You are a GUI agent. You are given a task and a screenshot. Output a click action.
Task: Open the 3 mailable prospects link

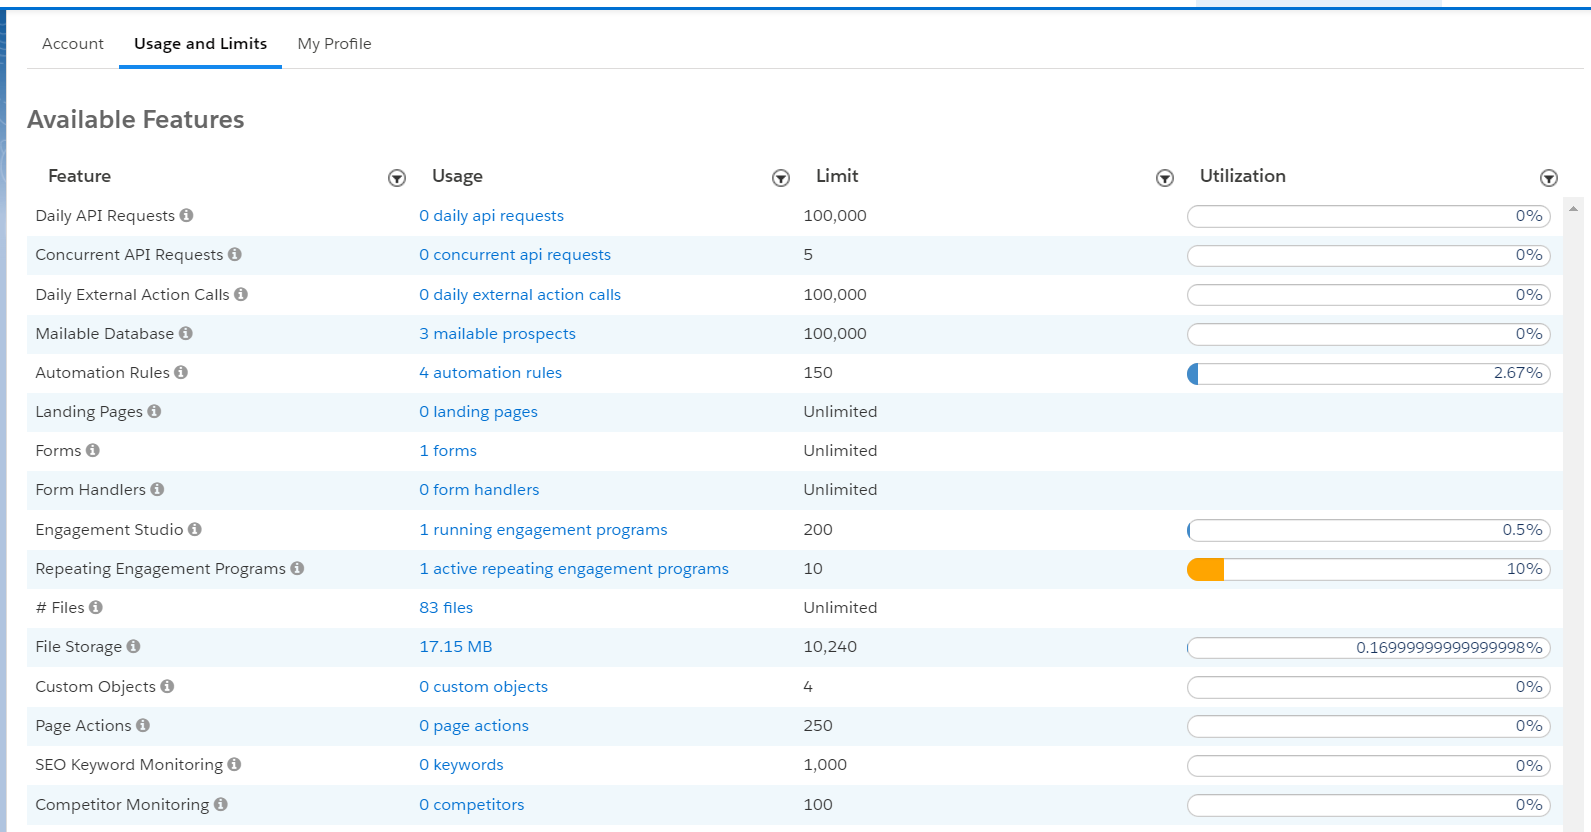coord(497,334)
